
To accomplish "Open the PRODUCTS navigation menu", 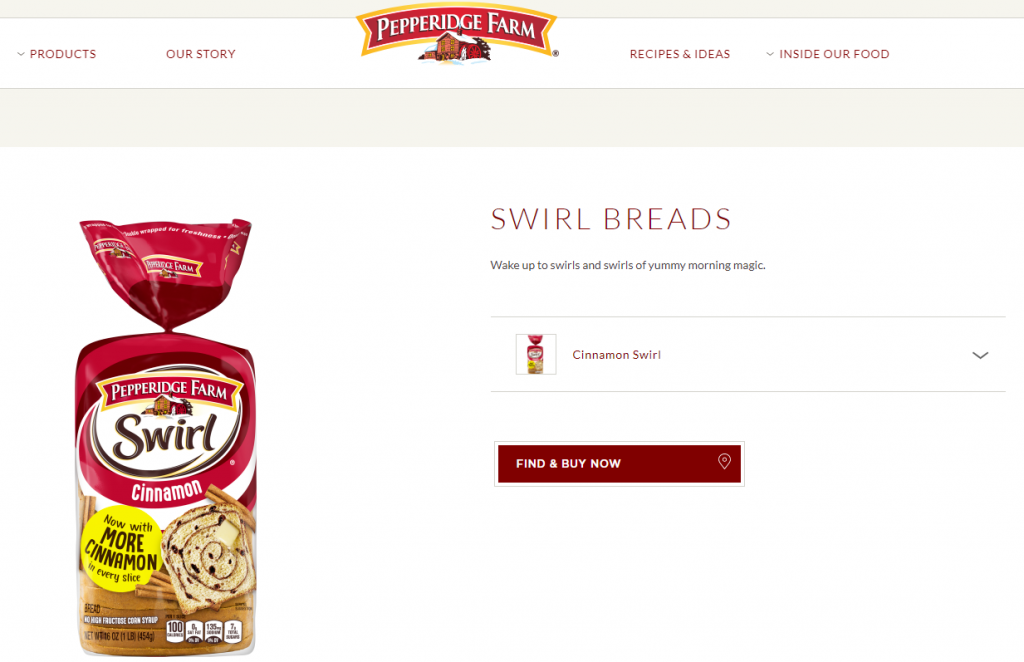I will point(63,54).
